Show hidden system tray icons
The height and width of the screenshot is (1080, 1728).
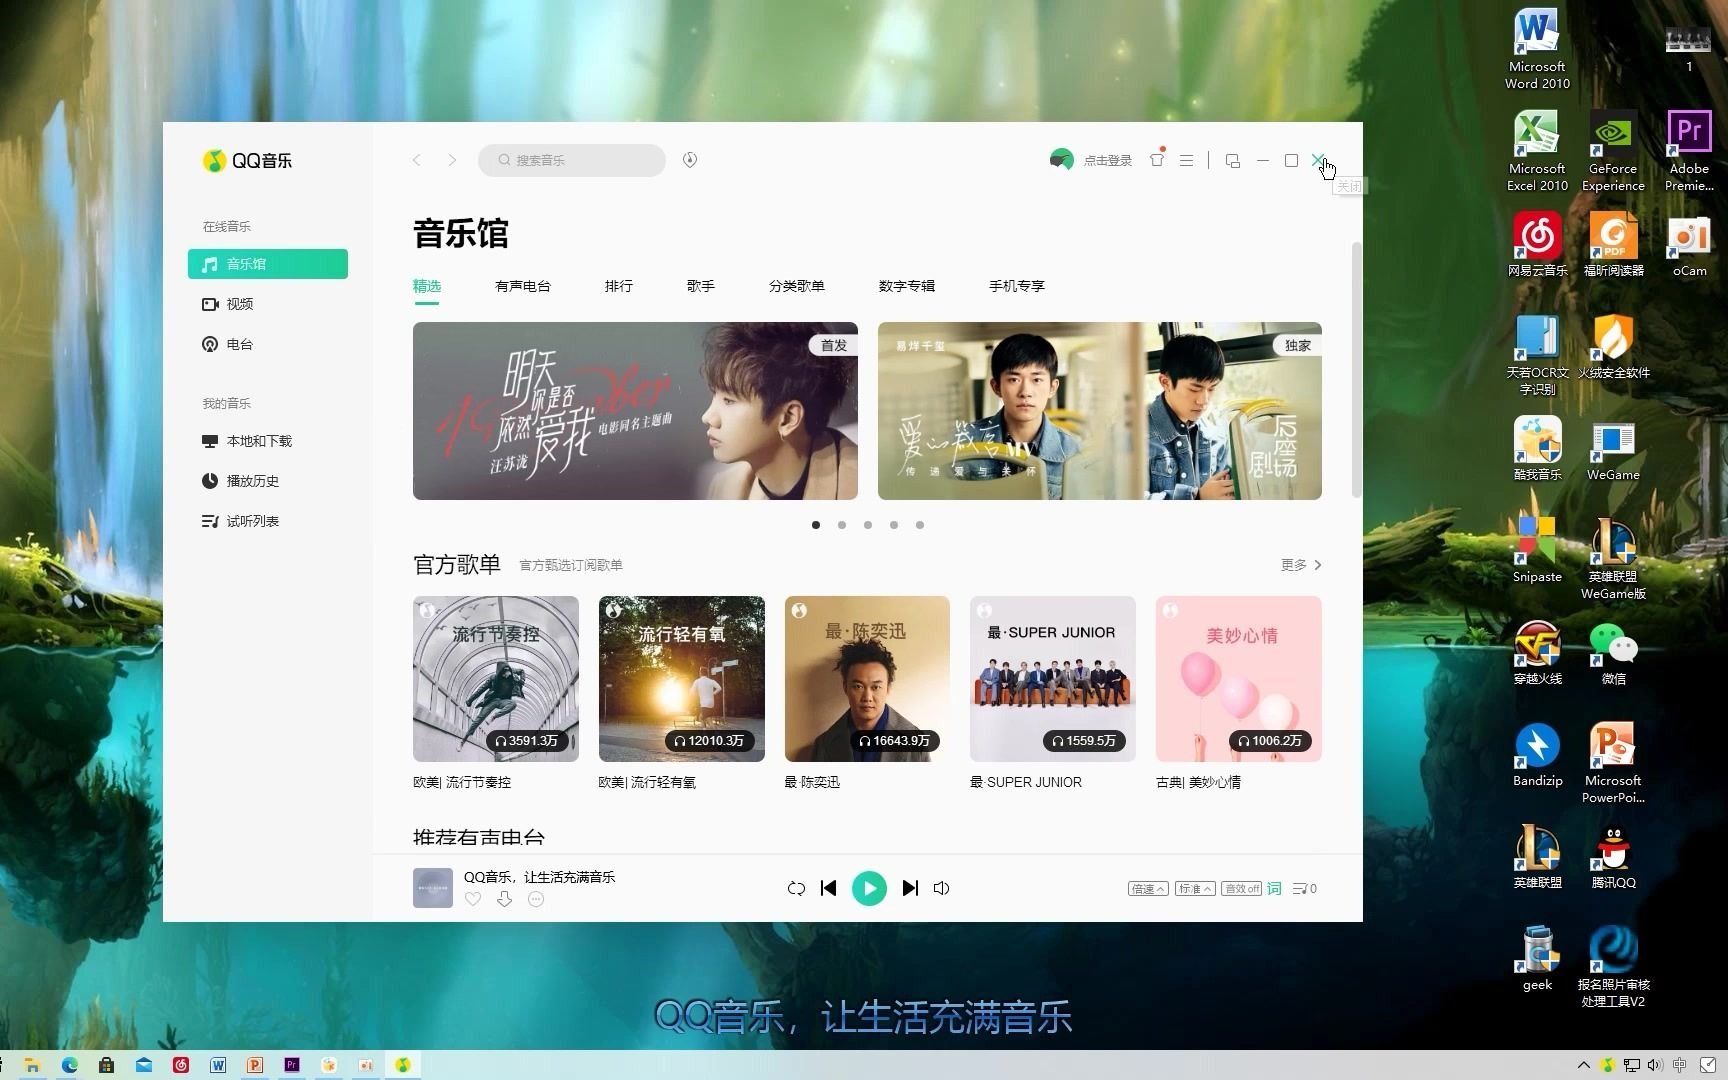pos(1583,1065)
